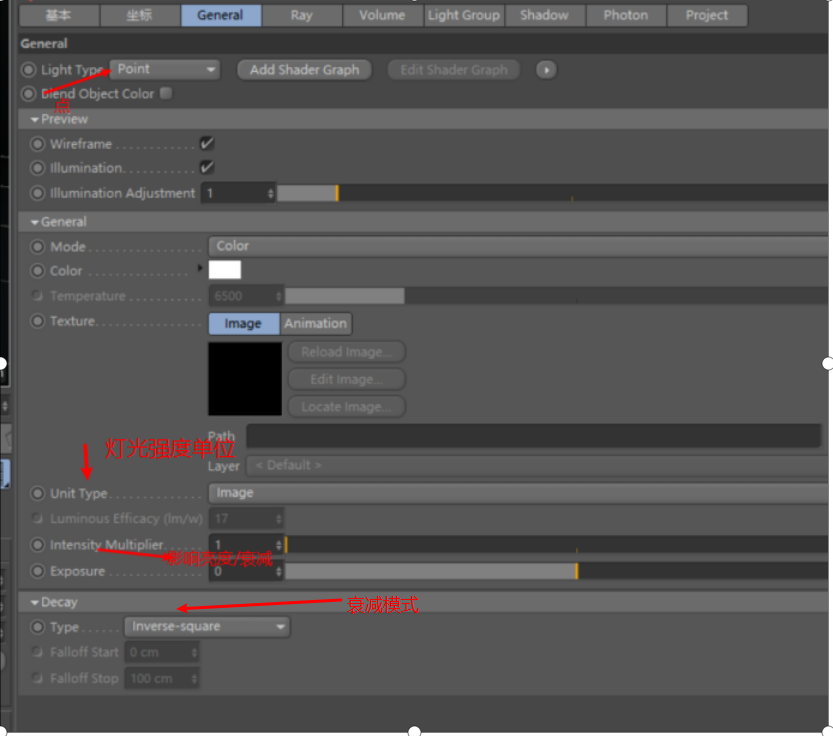The height and width of the screenshot is (736, 833).
Task: Click the Illumination Adjustment slider
Action: [x=552, y=193]
